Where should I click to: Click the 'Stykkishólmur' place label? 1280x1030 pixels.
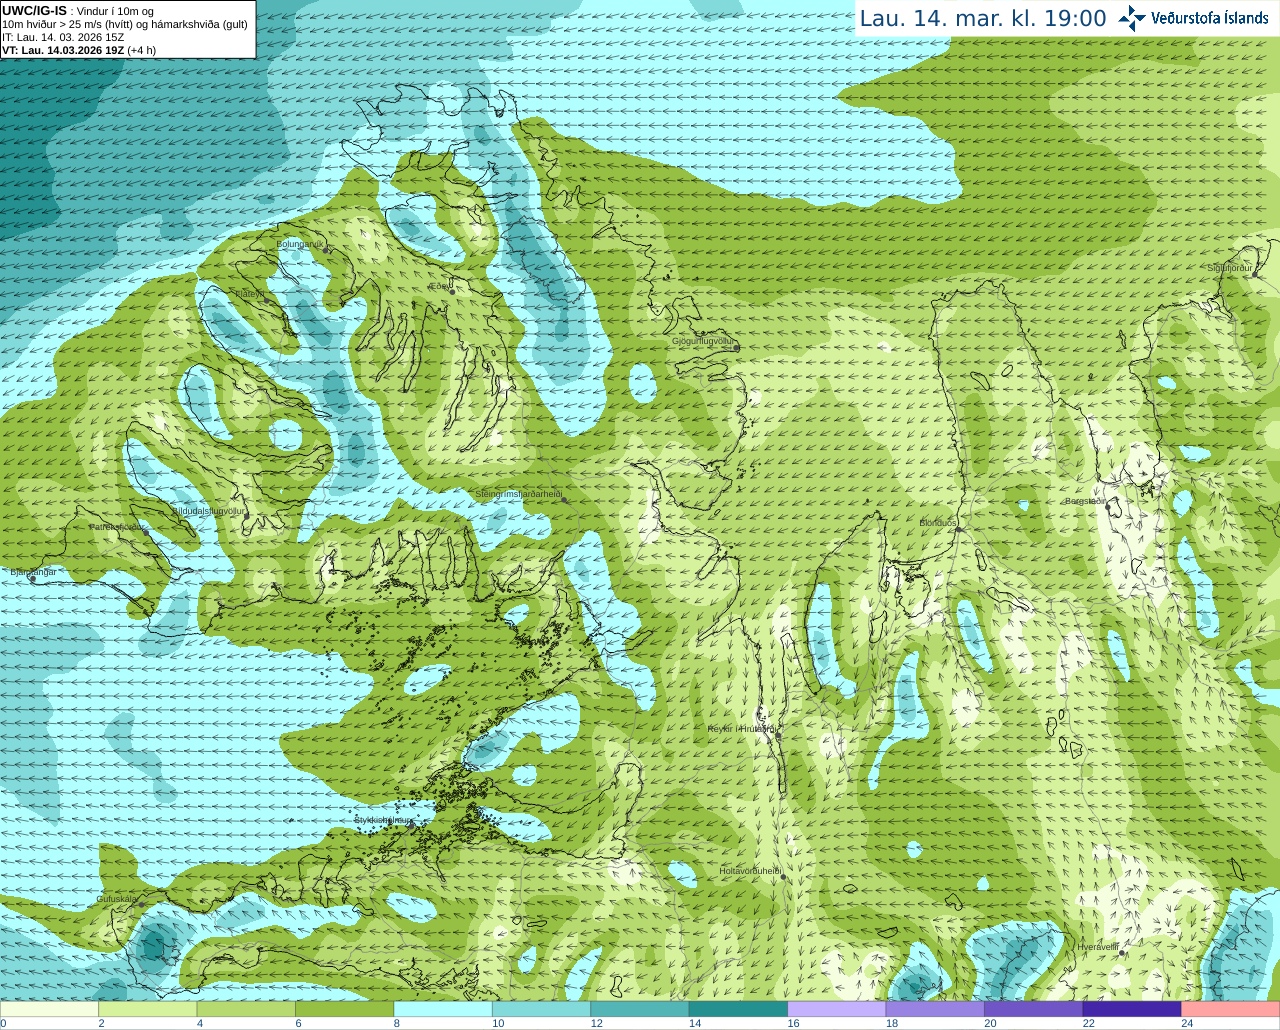(x=384, y=820)
